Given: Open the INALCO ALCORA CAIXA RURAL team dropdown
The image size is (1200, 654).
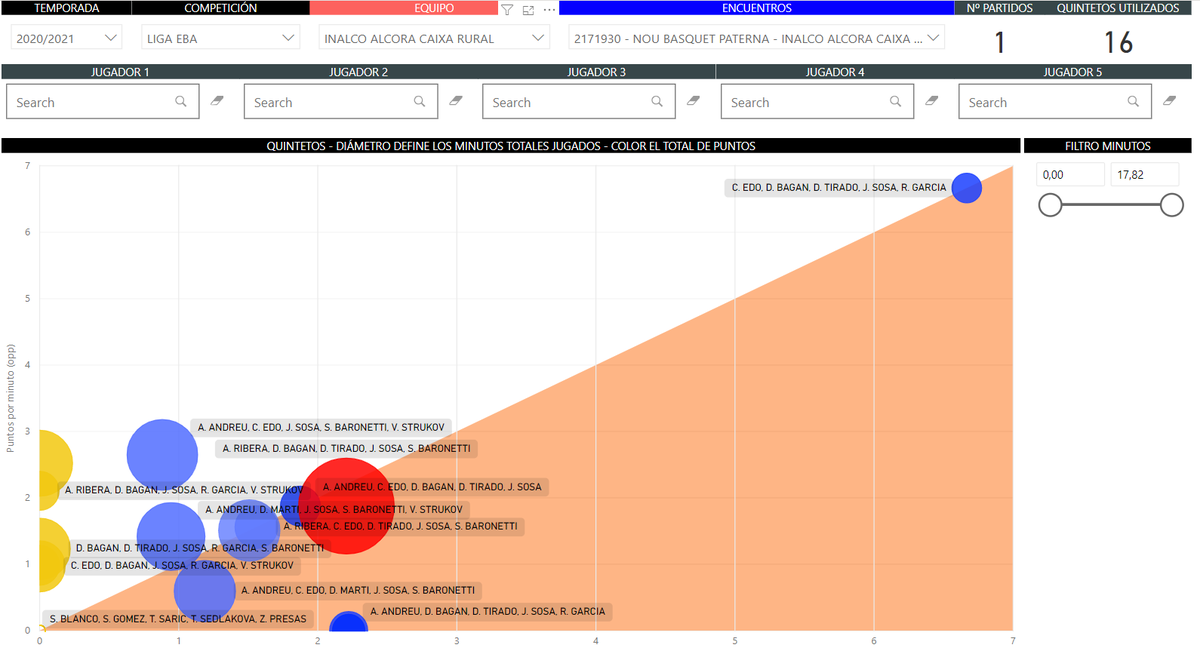Looking at the screenshot, I should pyautogui.click(x=434, y=38).
